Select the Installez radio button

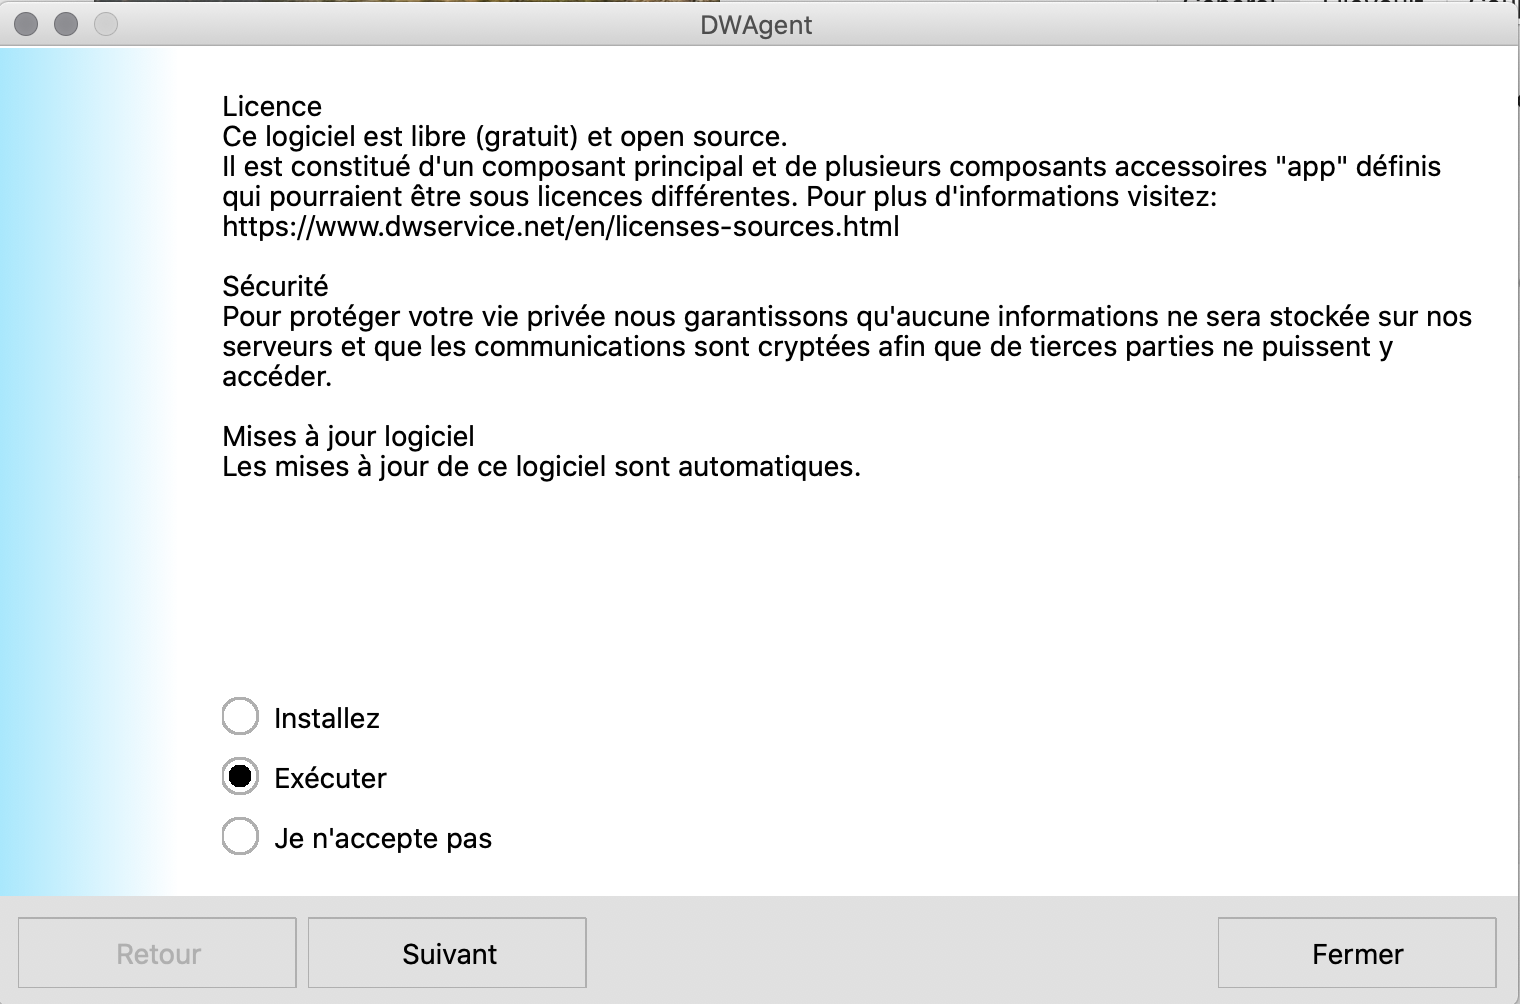tap(240, 717)
